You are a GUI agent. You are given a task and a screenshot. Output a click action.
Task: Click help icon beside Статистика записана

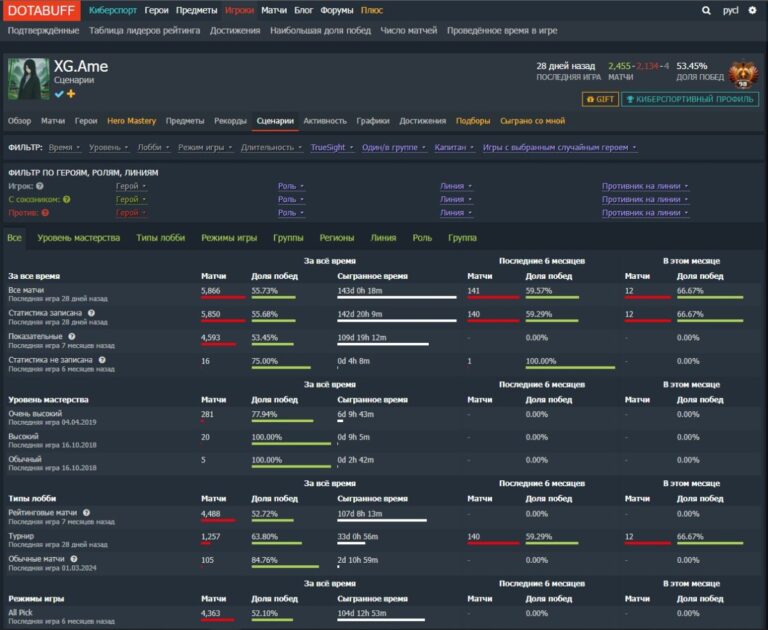coord(92,313)
